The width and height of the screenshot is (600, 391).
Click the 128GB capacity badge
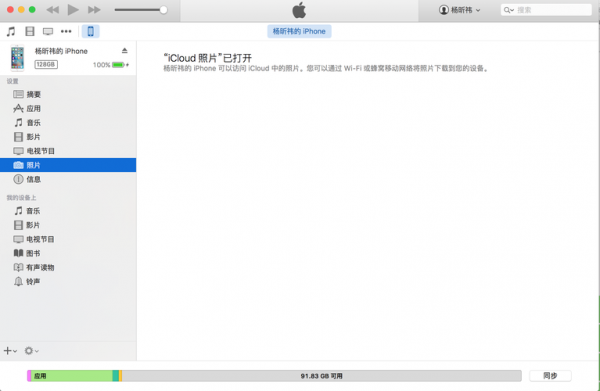(46, 65)
